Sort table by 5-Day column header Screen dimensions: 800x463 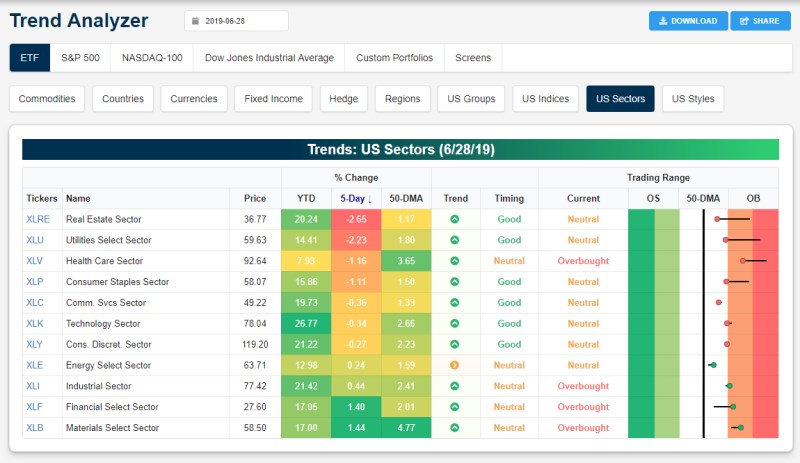point(355,198)
